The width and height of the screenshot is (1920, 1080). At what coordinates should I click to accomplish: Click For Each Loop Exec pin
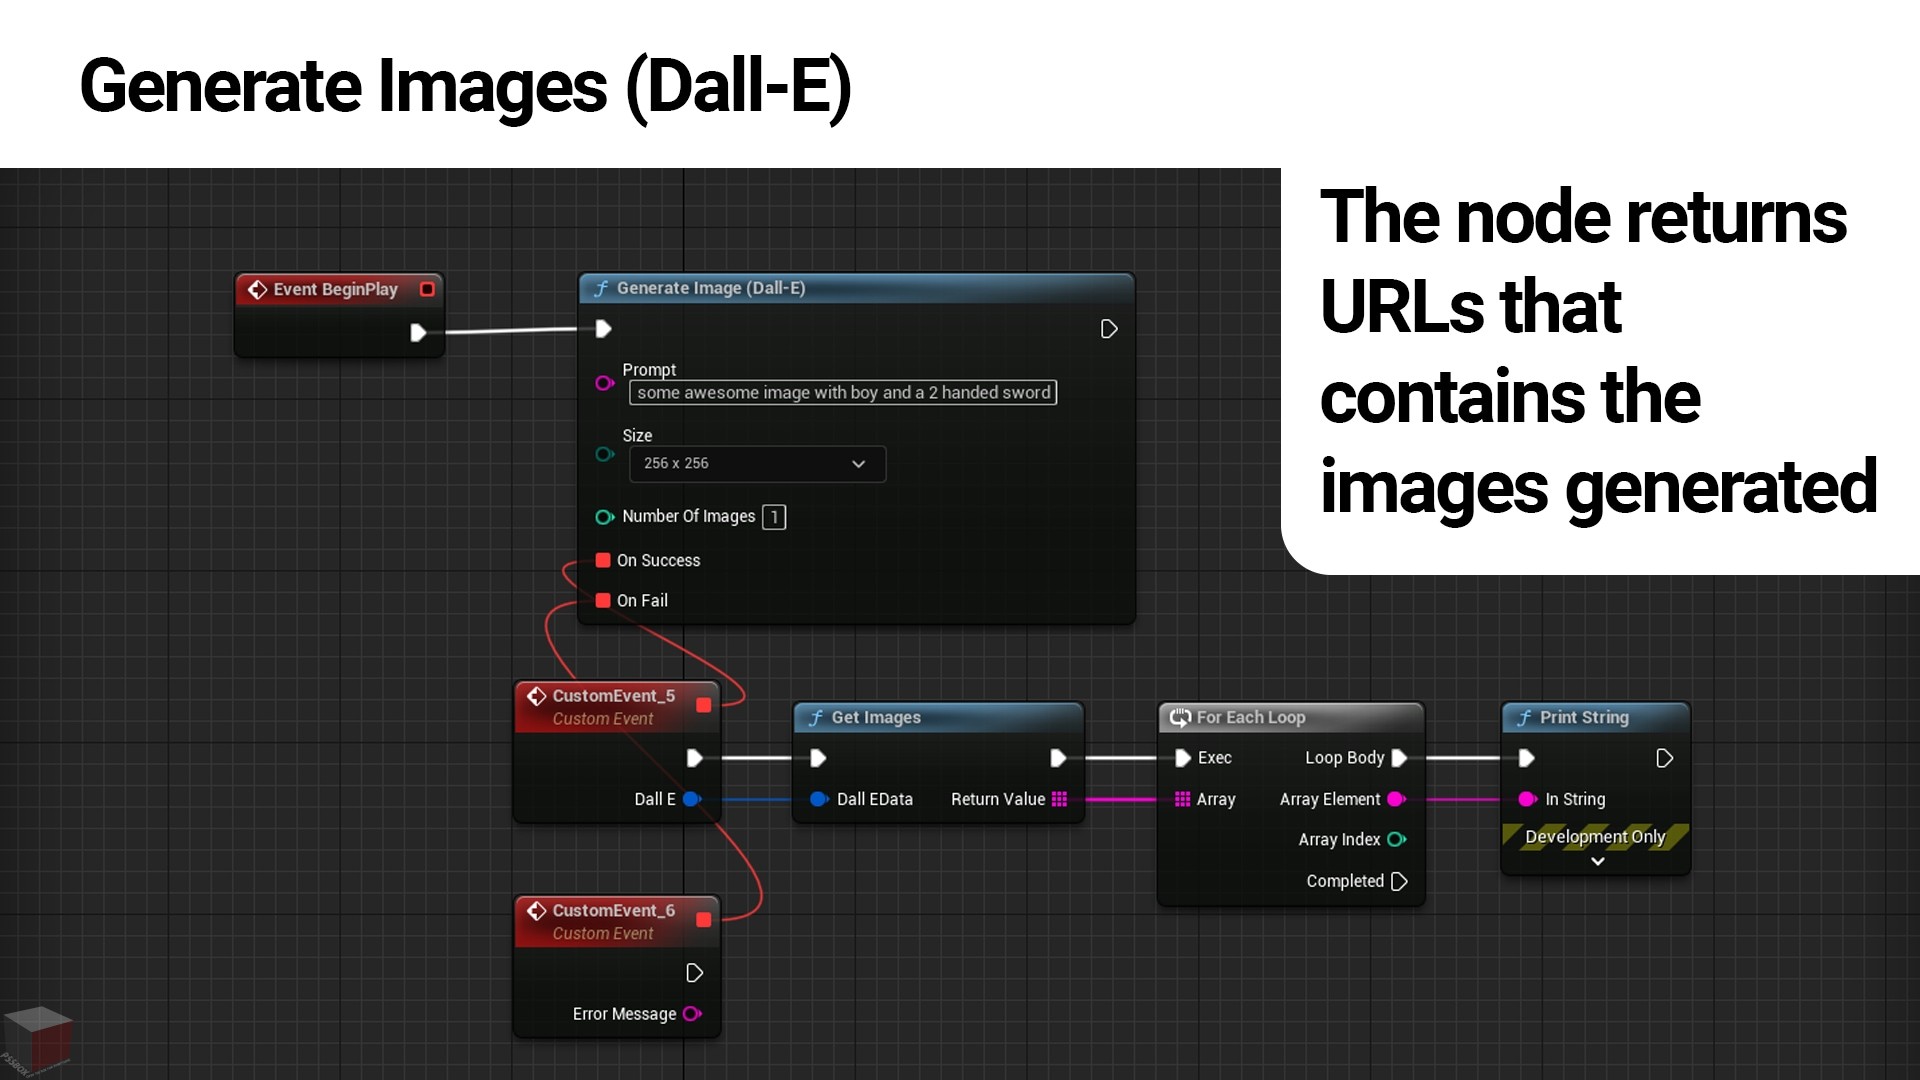1183,758
